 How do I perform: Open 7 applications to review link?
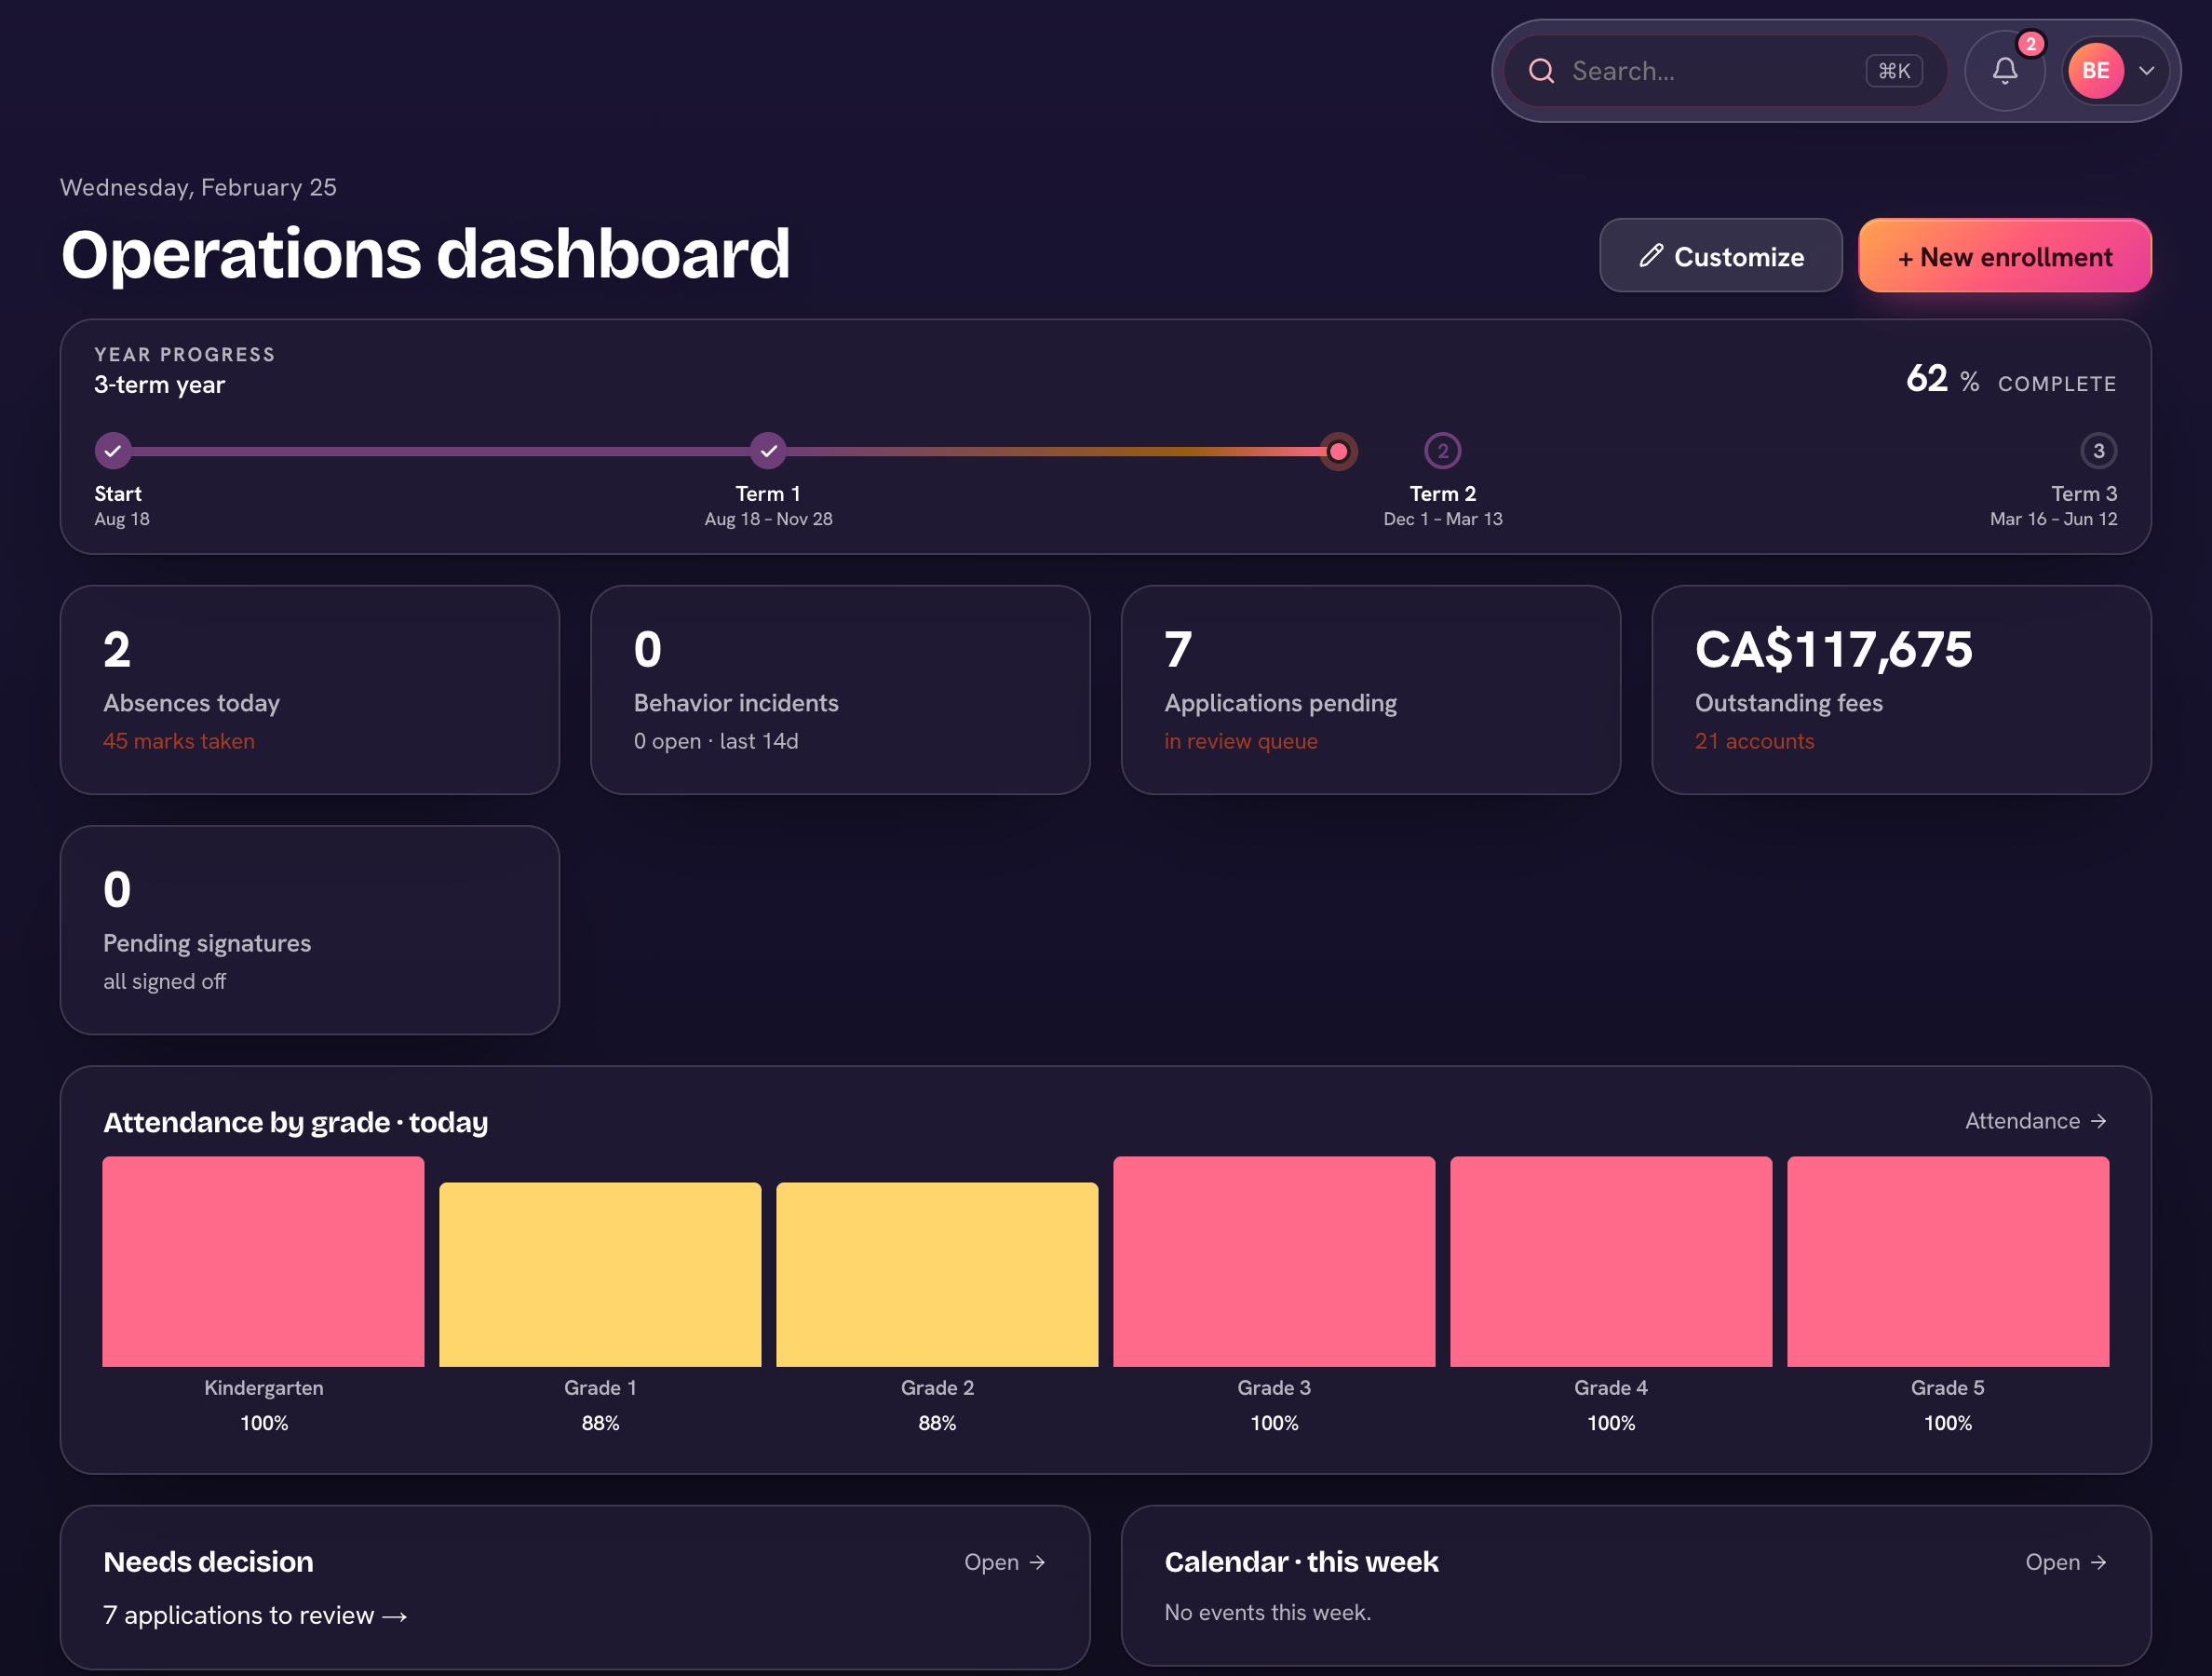pyautogui.click(x=255, y=1615)
